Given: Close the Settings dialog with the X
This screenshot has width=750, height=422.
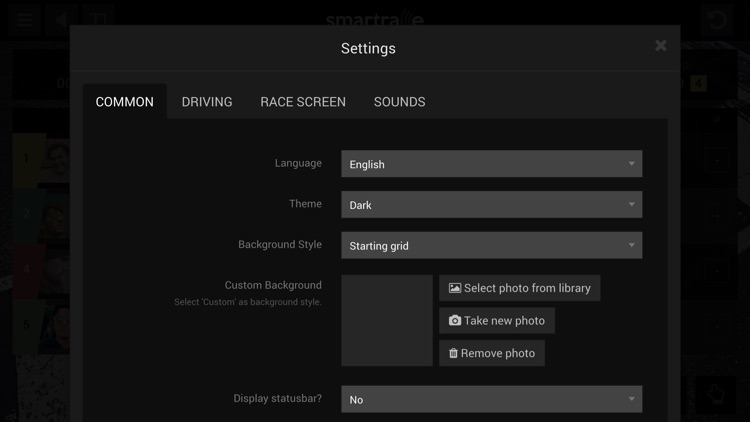Looking at the screenshot, I should click(661, 45).
